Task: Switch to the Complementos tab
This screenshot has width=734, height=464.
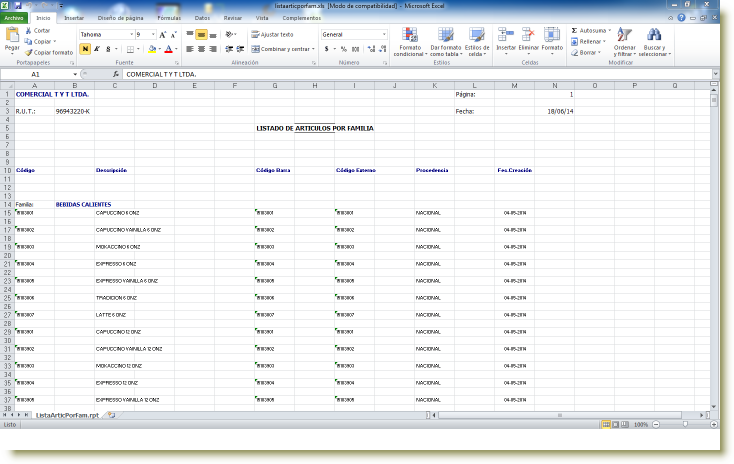Action: coord(301,18)
